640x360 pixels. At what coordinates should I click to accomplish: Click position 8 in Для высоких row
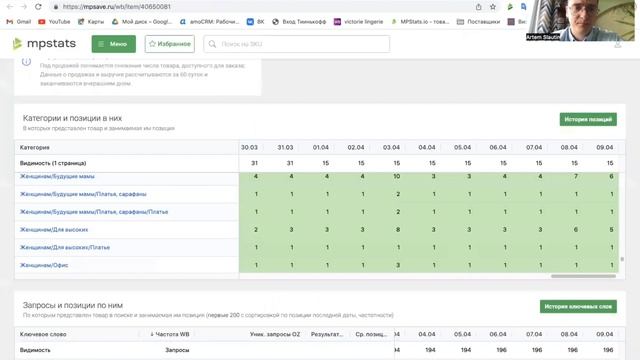398,229
